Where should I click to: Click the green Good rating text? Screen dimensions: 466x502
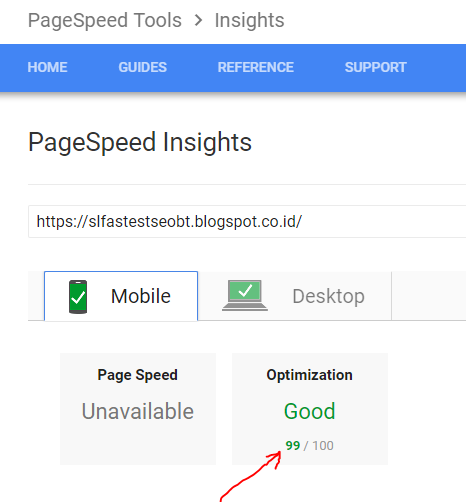coord(310,411)
